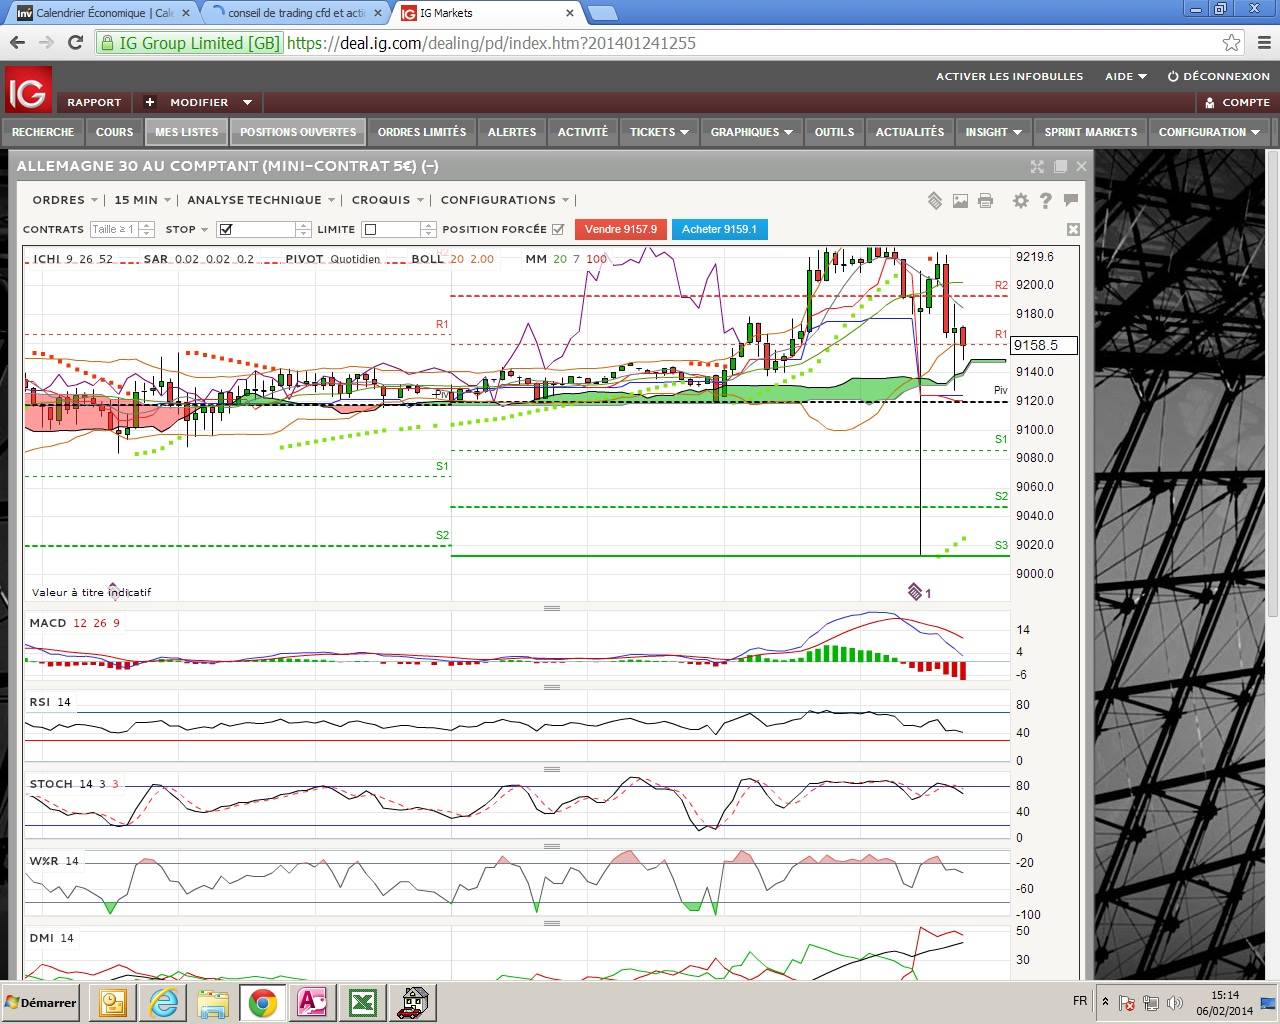This screenshot has width=1280, height=1024.
Task: Toggle the Position Forcée checkbox
Action: coord(558,229)
